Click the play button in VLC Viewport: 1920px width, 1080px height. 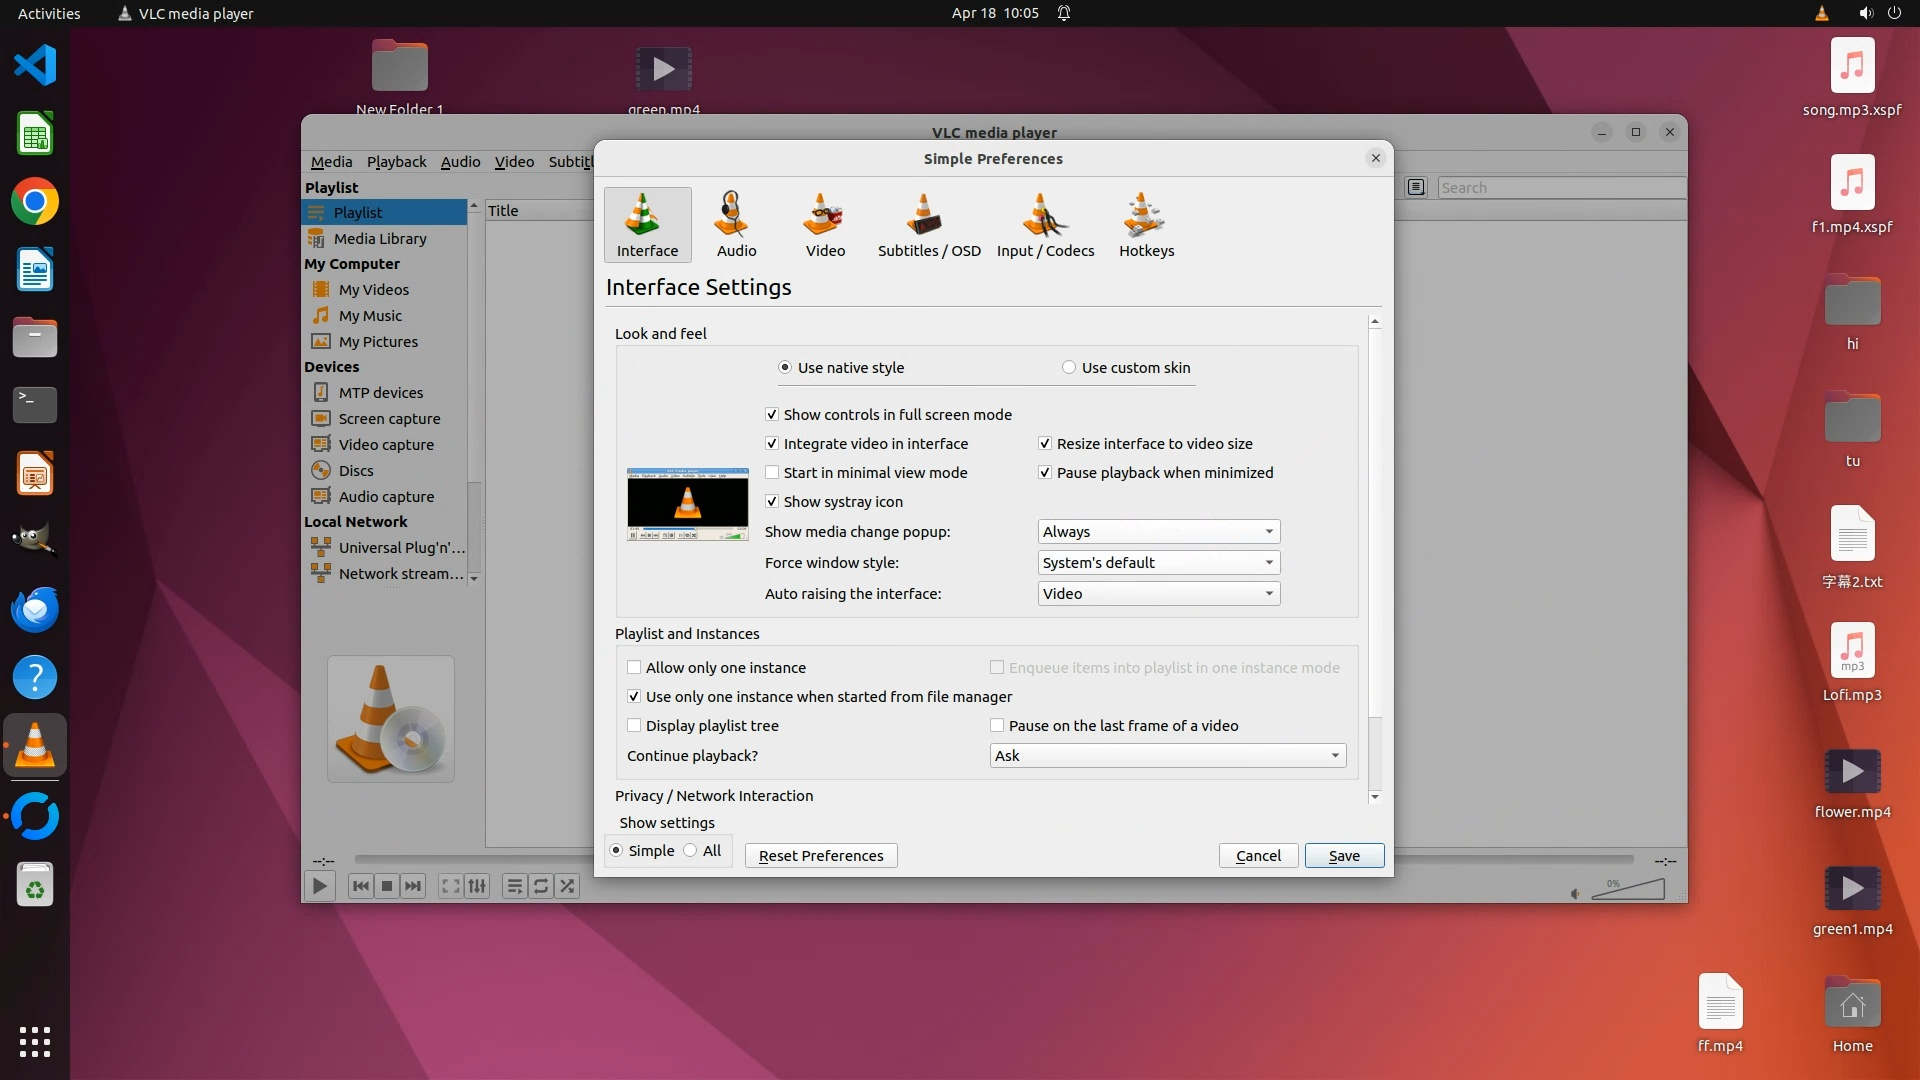click(319, 886)
